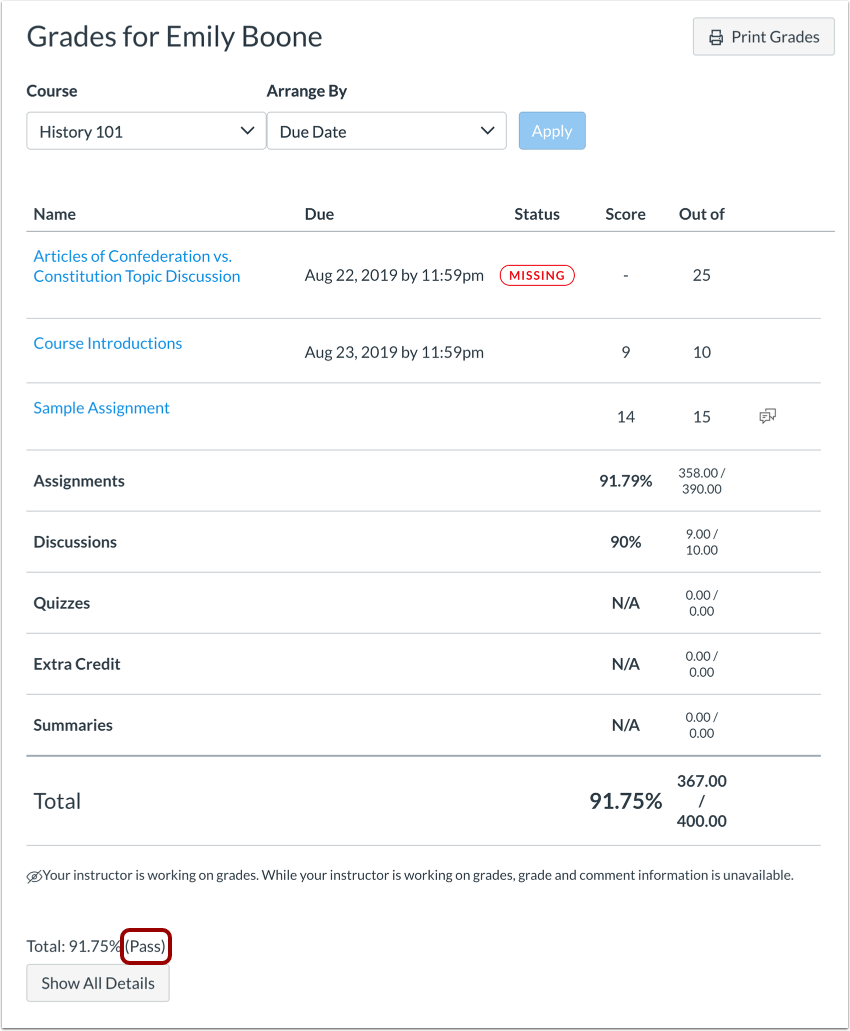Click the MISSING status badge
Screen dimensions: 850x1031
pos(537,275)
